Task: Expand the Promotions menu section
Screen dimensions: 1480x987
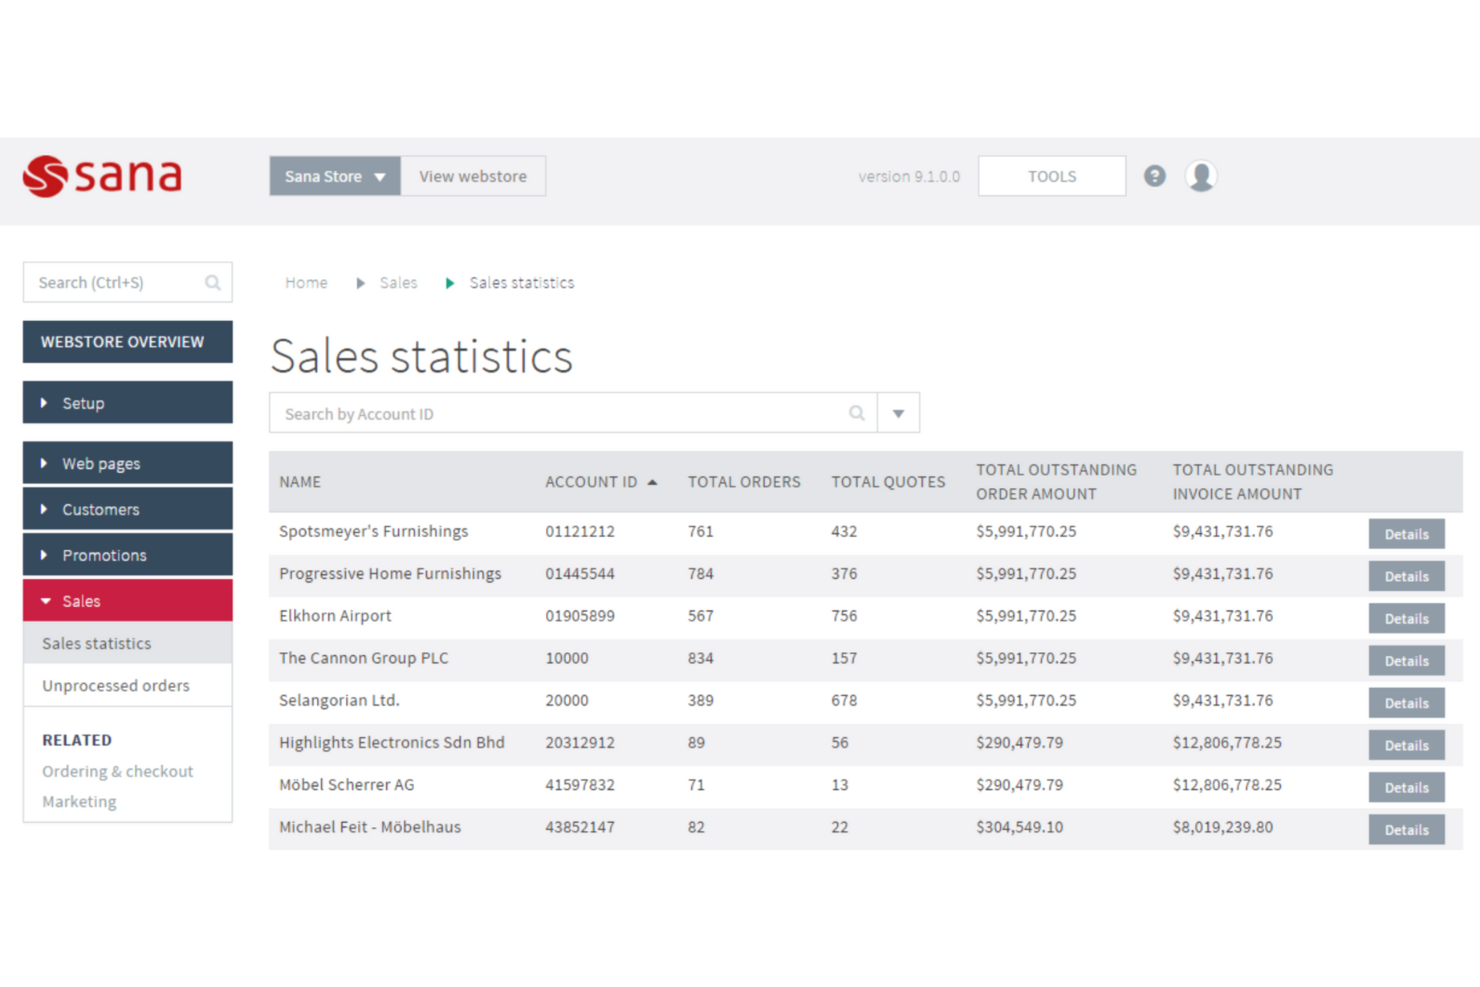Action: (x=128, y=555)
